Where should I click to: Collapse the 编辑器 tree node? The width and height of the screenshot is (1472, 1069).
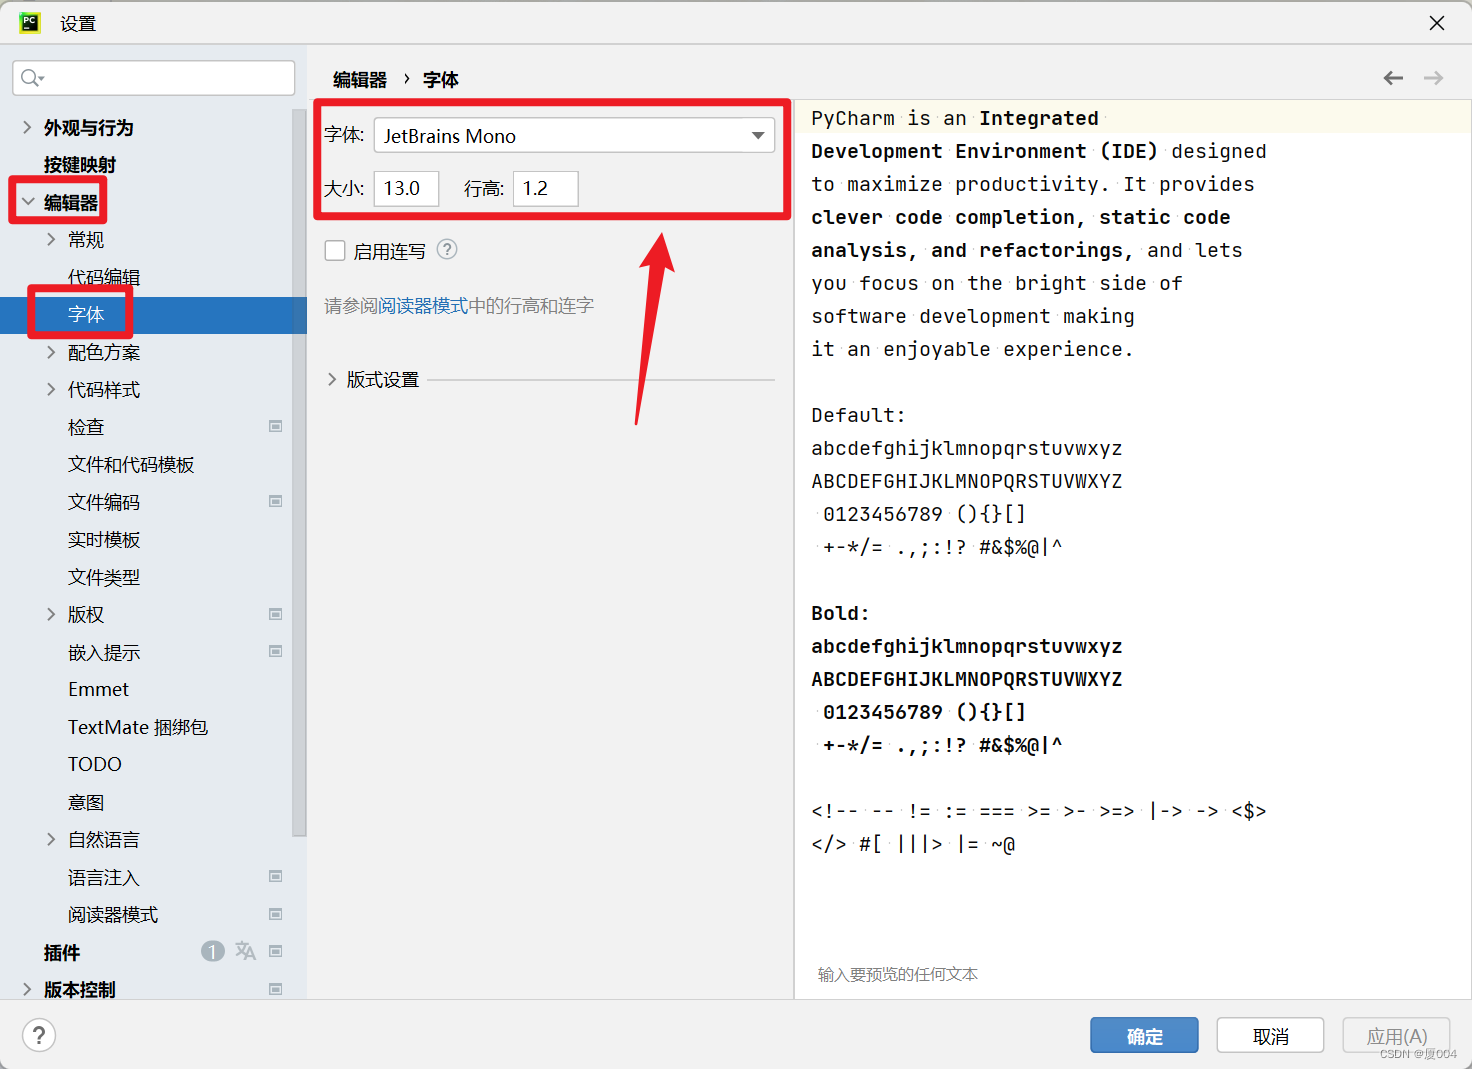pyautogui.click(x=27, y=202)
